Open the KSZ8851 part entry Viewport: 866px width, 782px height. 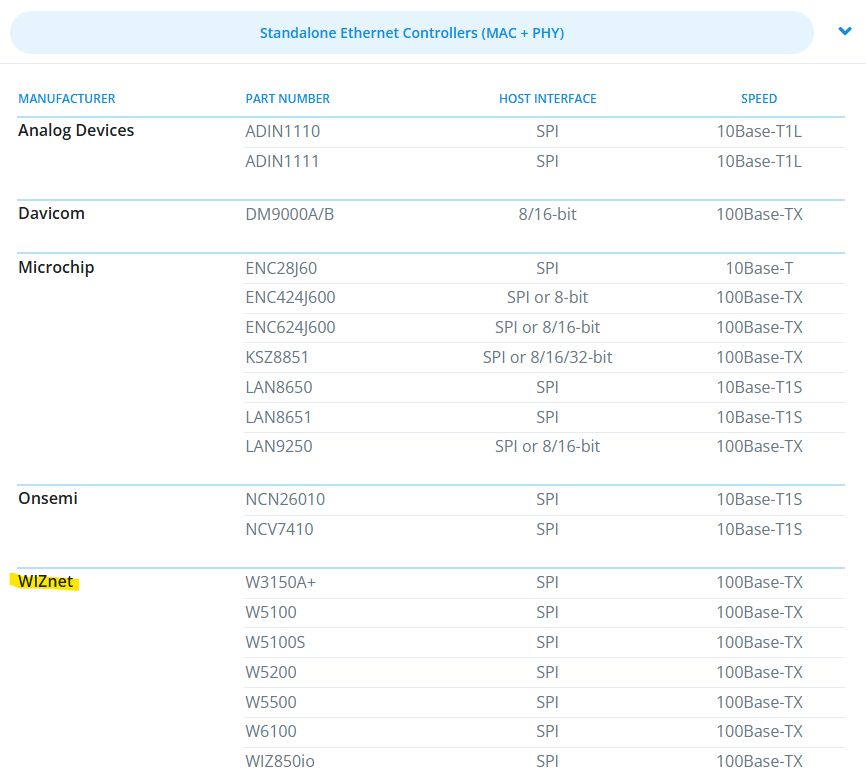pos(277,357)
